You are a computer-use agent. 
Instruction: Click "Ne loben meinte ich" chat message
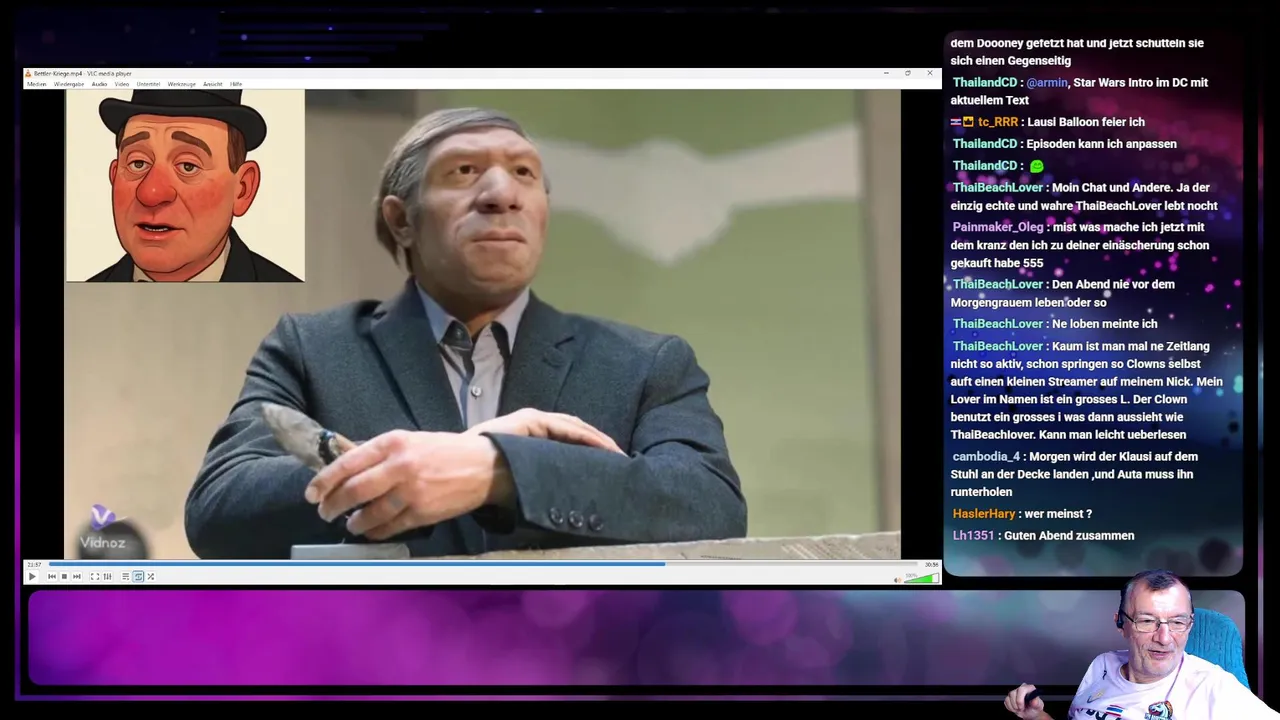pos(1105,324)
